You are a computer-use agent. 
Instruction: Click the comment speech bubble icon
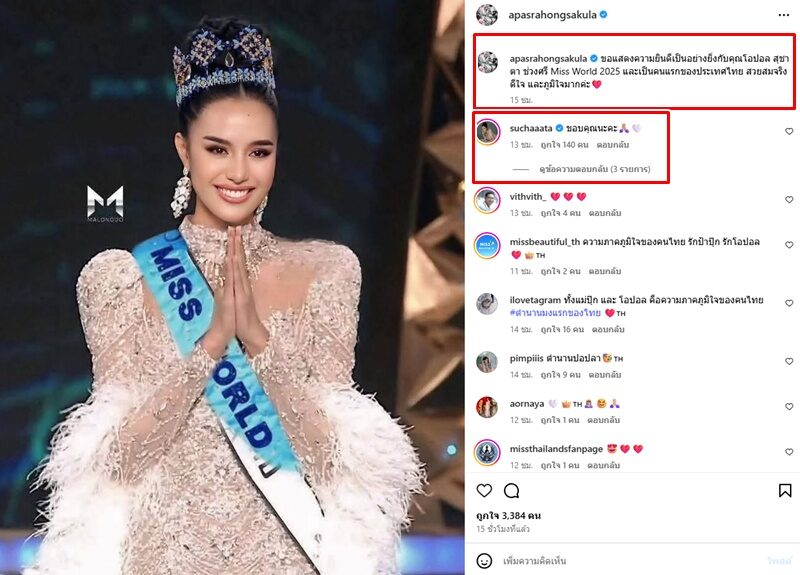511,491
